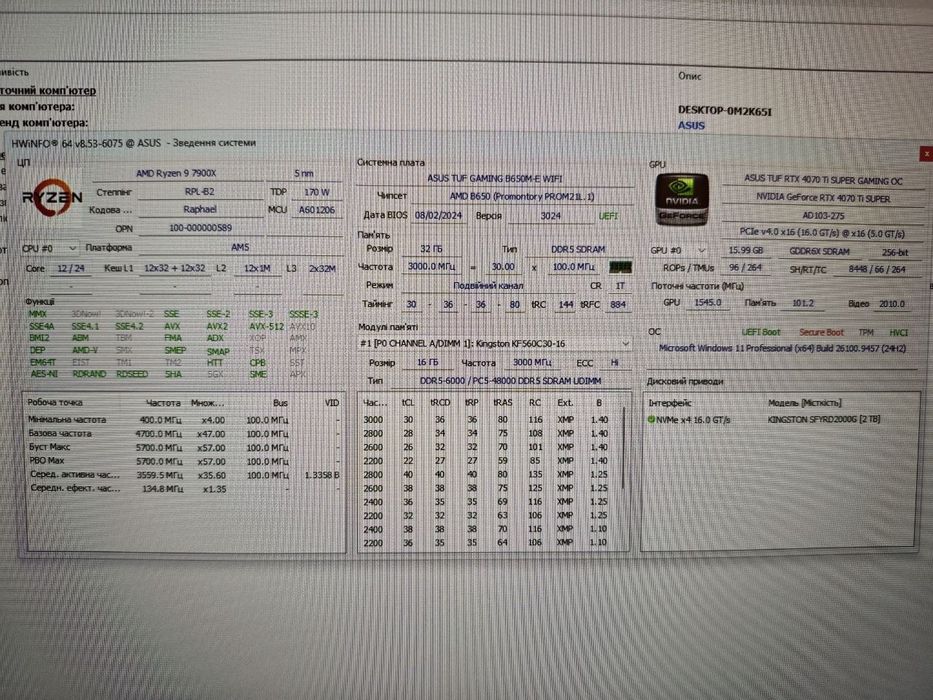Click the AMD Ryzen 9 7900X name field
This screenshot has height=700, width=933.
pyautogui.click(x=176, y=173)
